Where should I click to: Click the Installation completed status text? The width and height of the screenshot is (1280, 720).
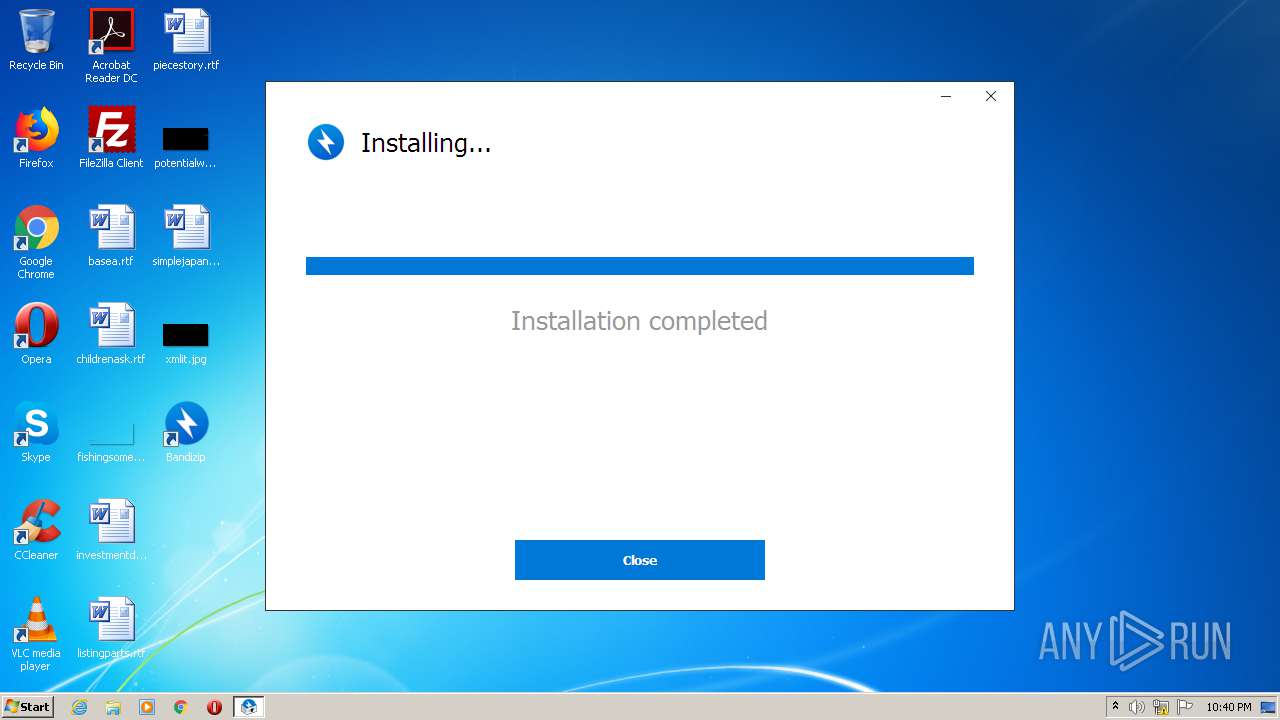(639, 321)
